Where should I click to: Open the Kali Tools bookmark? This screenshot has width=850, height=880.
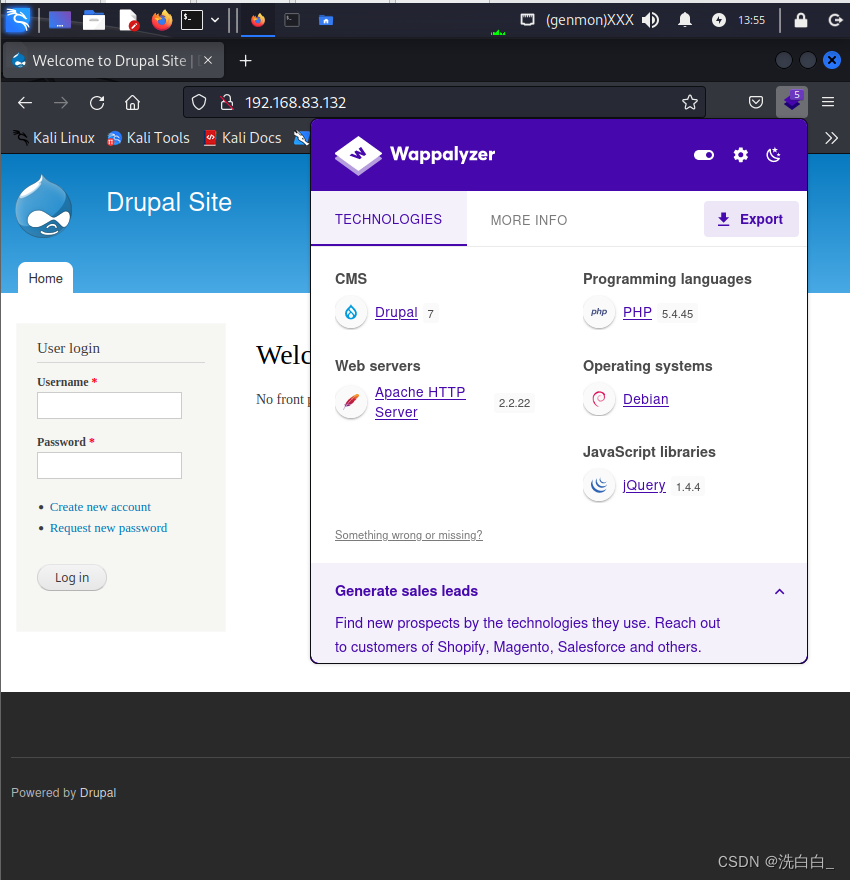point(148,138)
